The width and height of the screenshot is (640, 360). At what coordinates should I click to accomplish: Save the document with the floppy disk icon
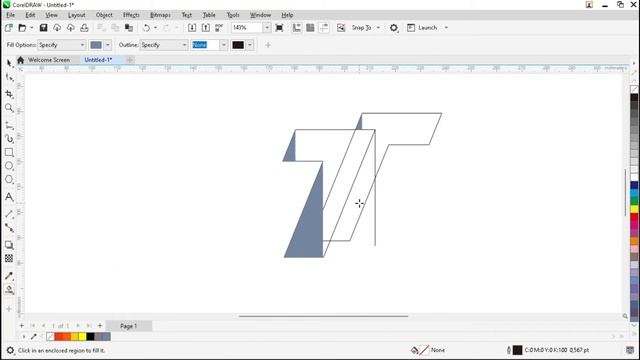click(x=43, y=28)
